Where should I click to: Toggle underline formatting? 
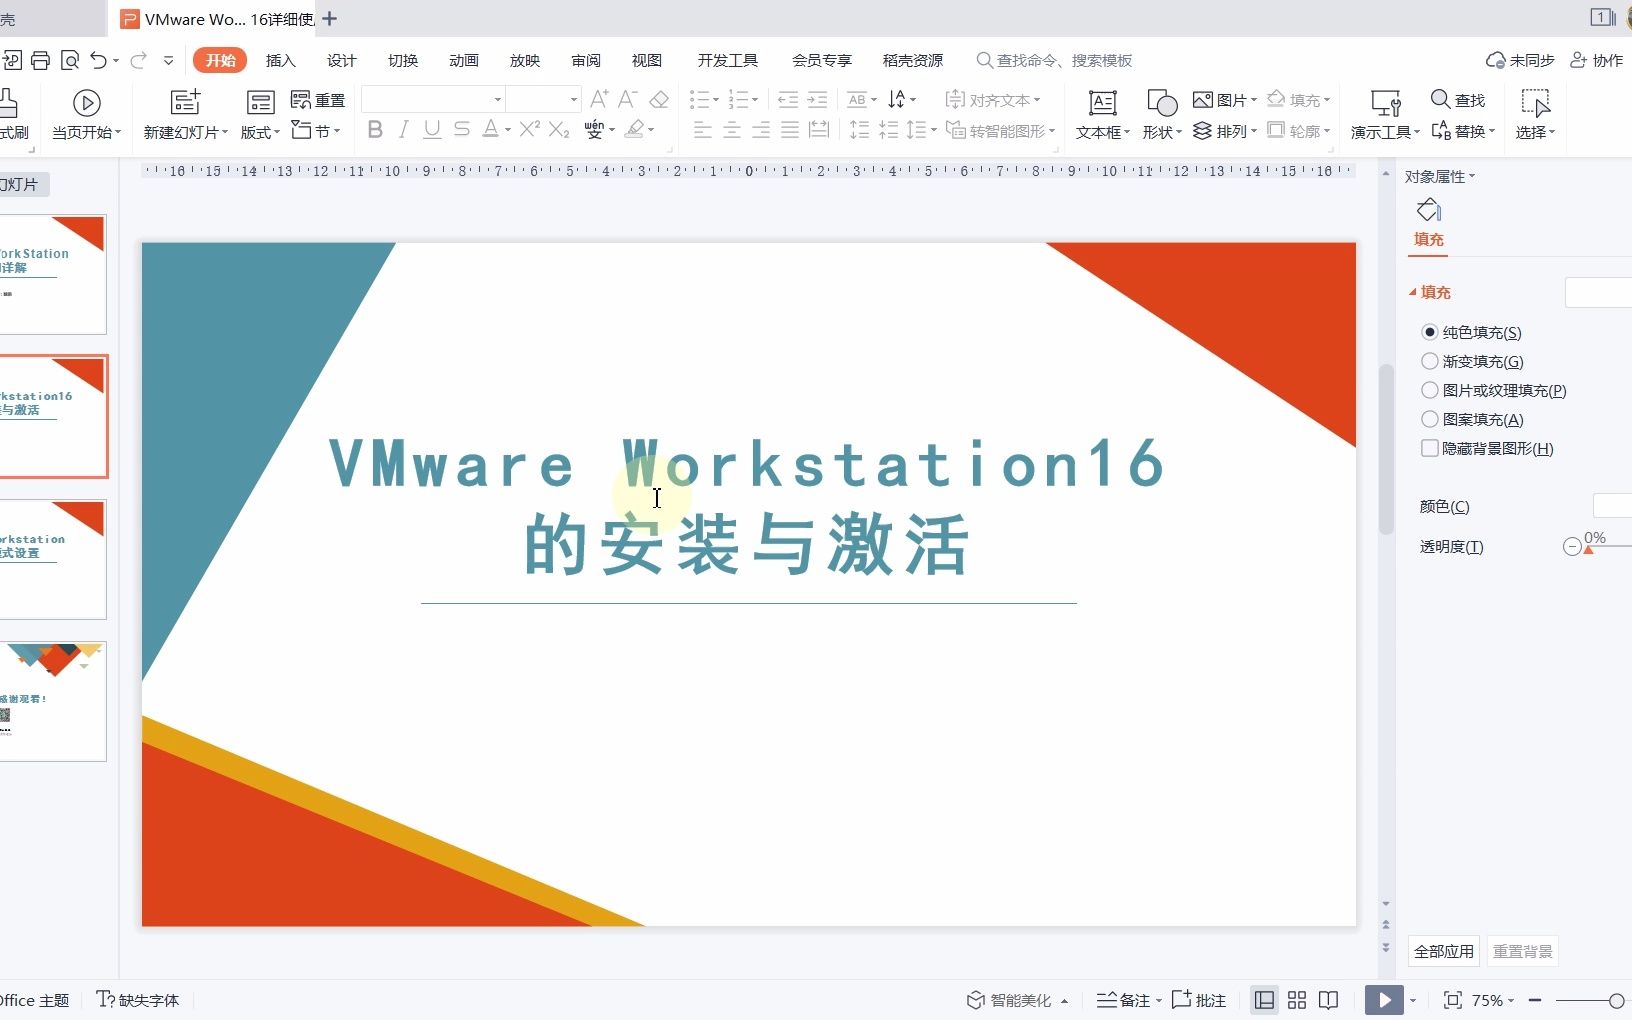432,130
